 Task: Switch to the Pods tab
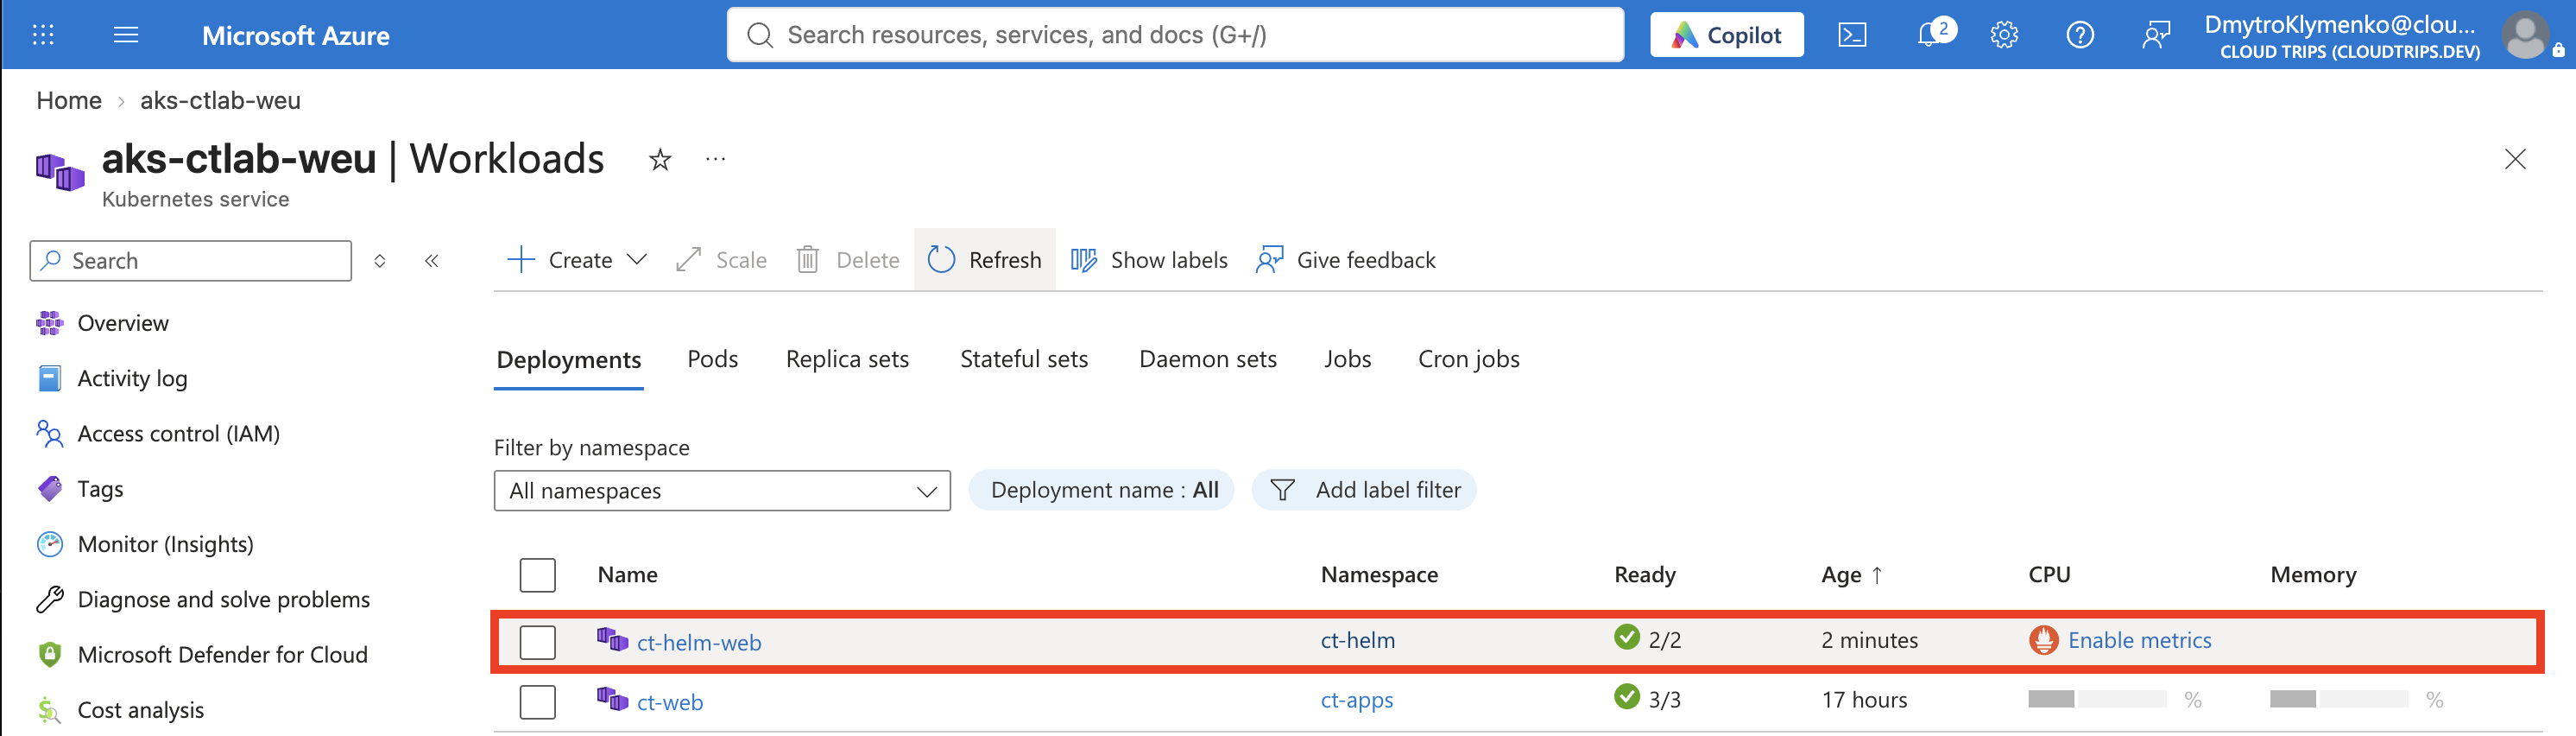click(x=712, y=359)
